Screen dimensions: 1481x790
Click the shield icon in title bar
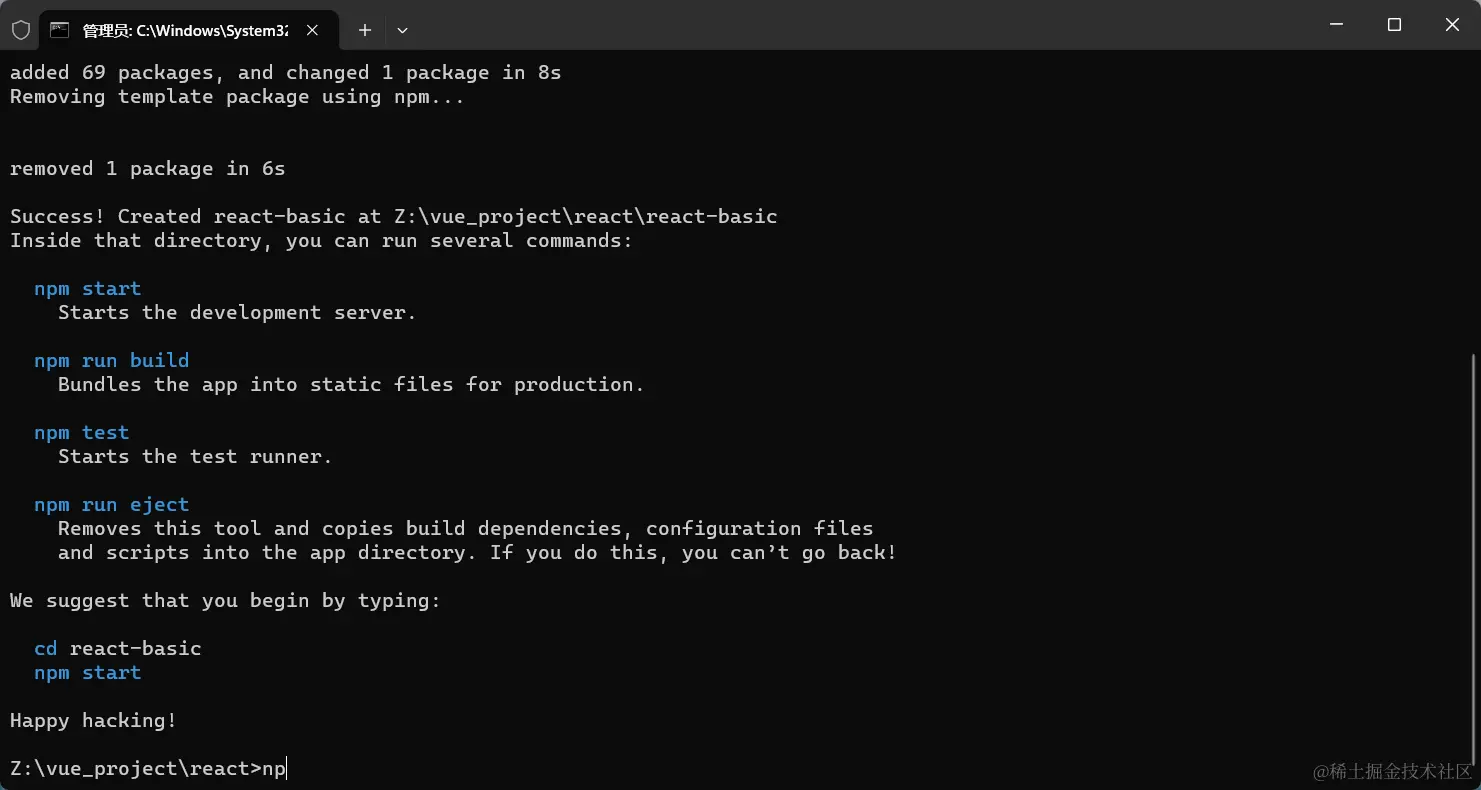pos(20,30)
